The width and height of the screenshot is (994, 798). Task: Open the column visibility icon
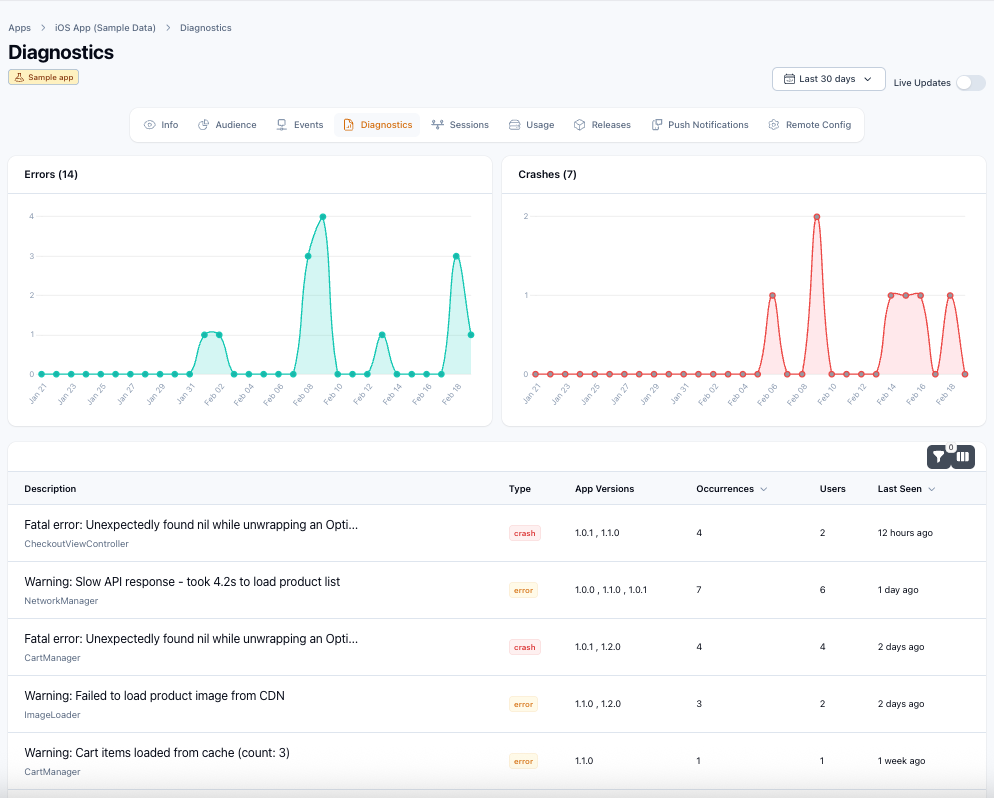[962, 457]
